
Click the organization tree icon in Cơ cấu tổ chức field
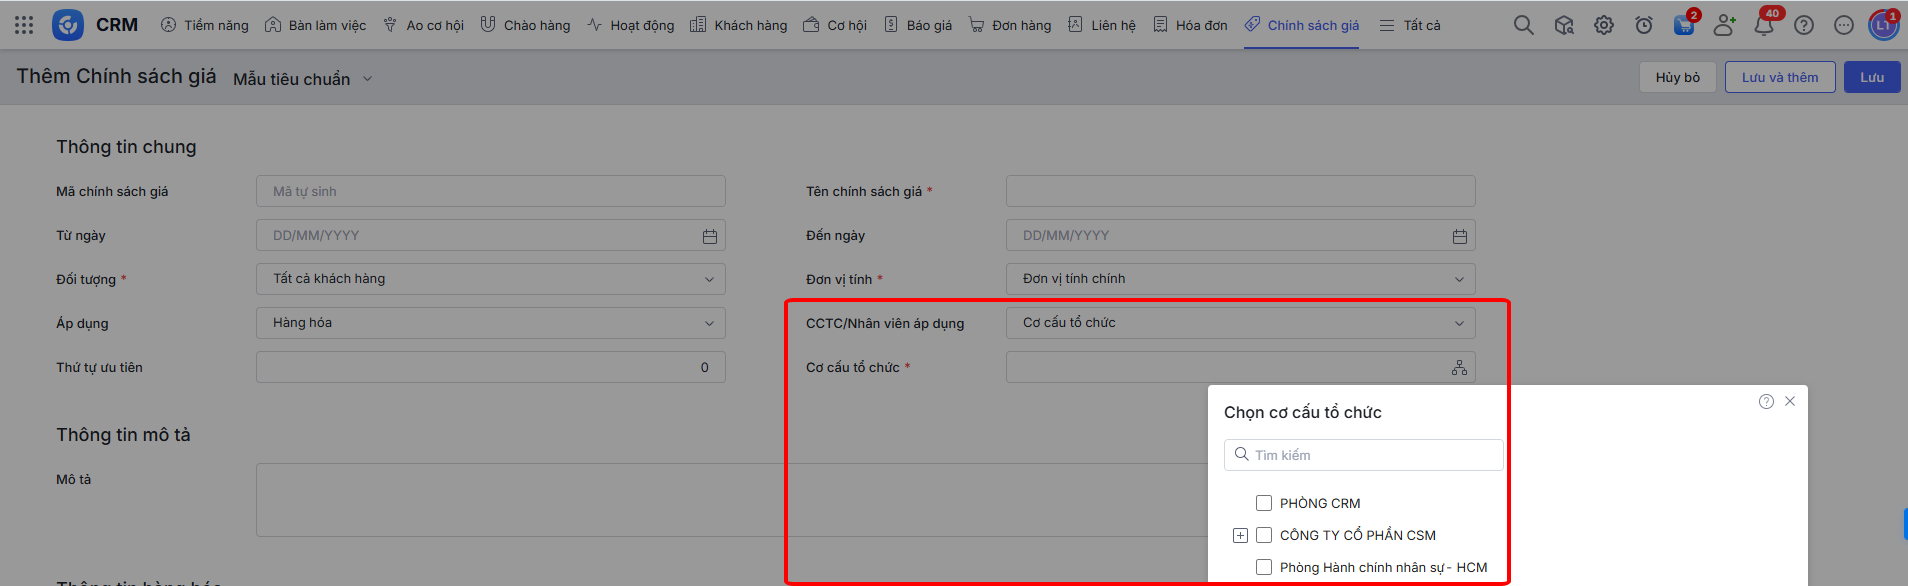click(1459, 368)
